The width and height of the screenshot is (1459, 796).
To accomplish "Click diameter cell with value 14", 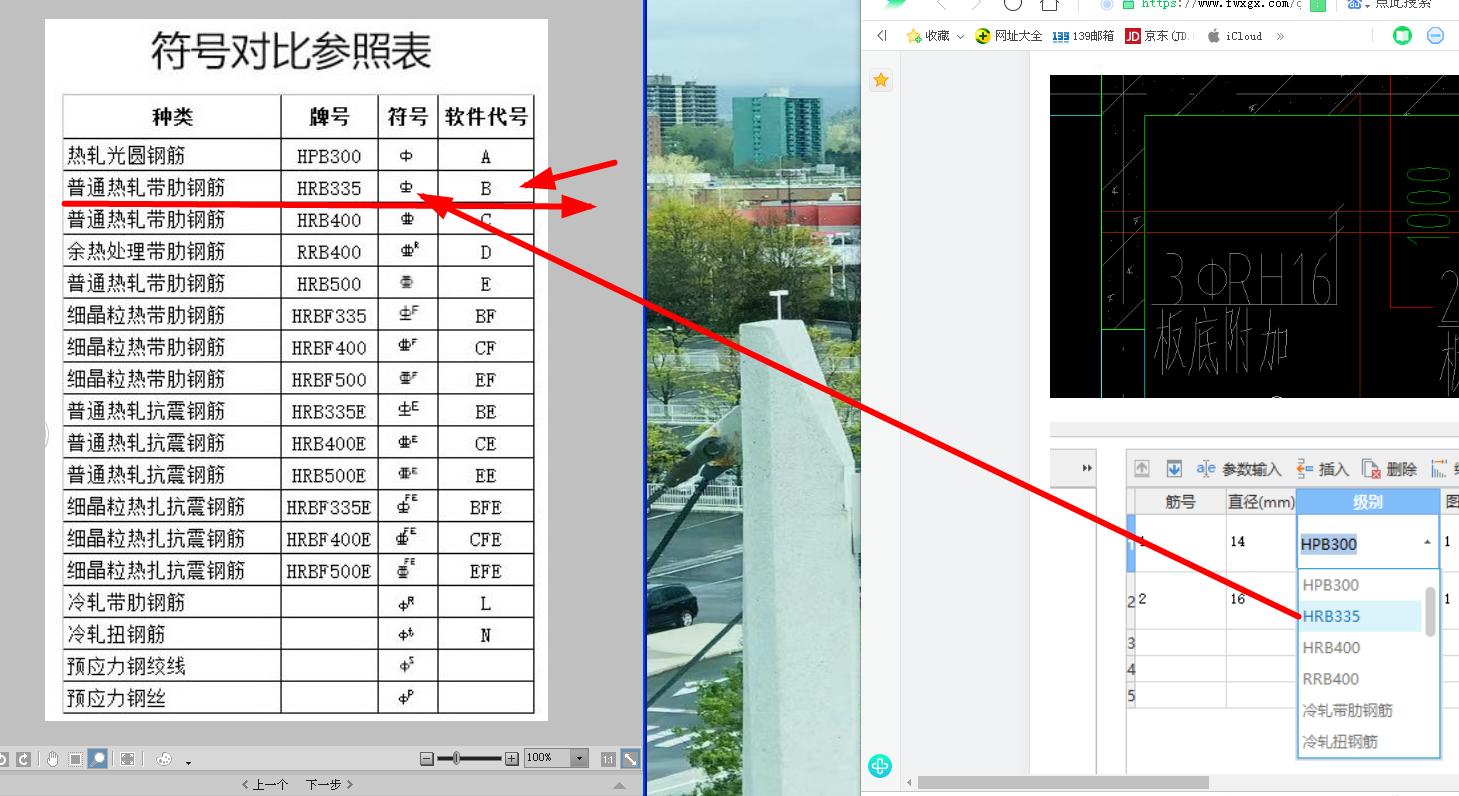I will coord(1261,542).
